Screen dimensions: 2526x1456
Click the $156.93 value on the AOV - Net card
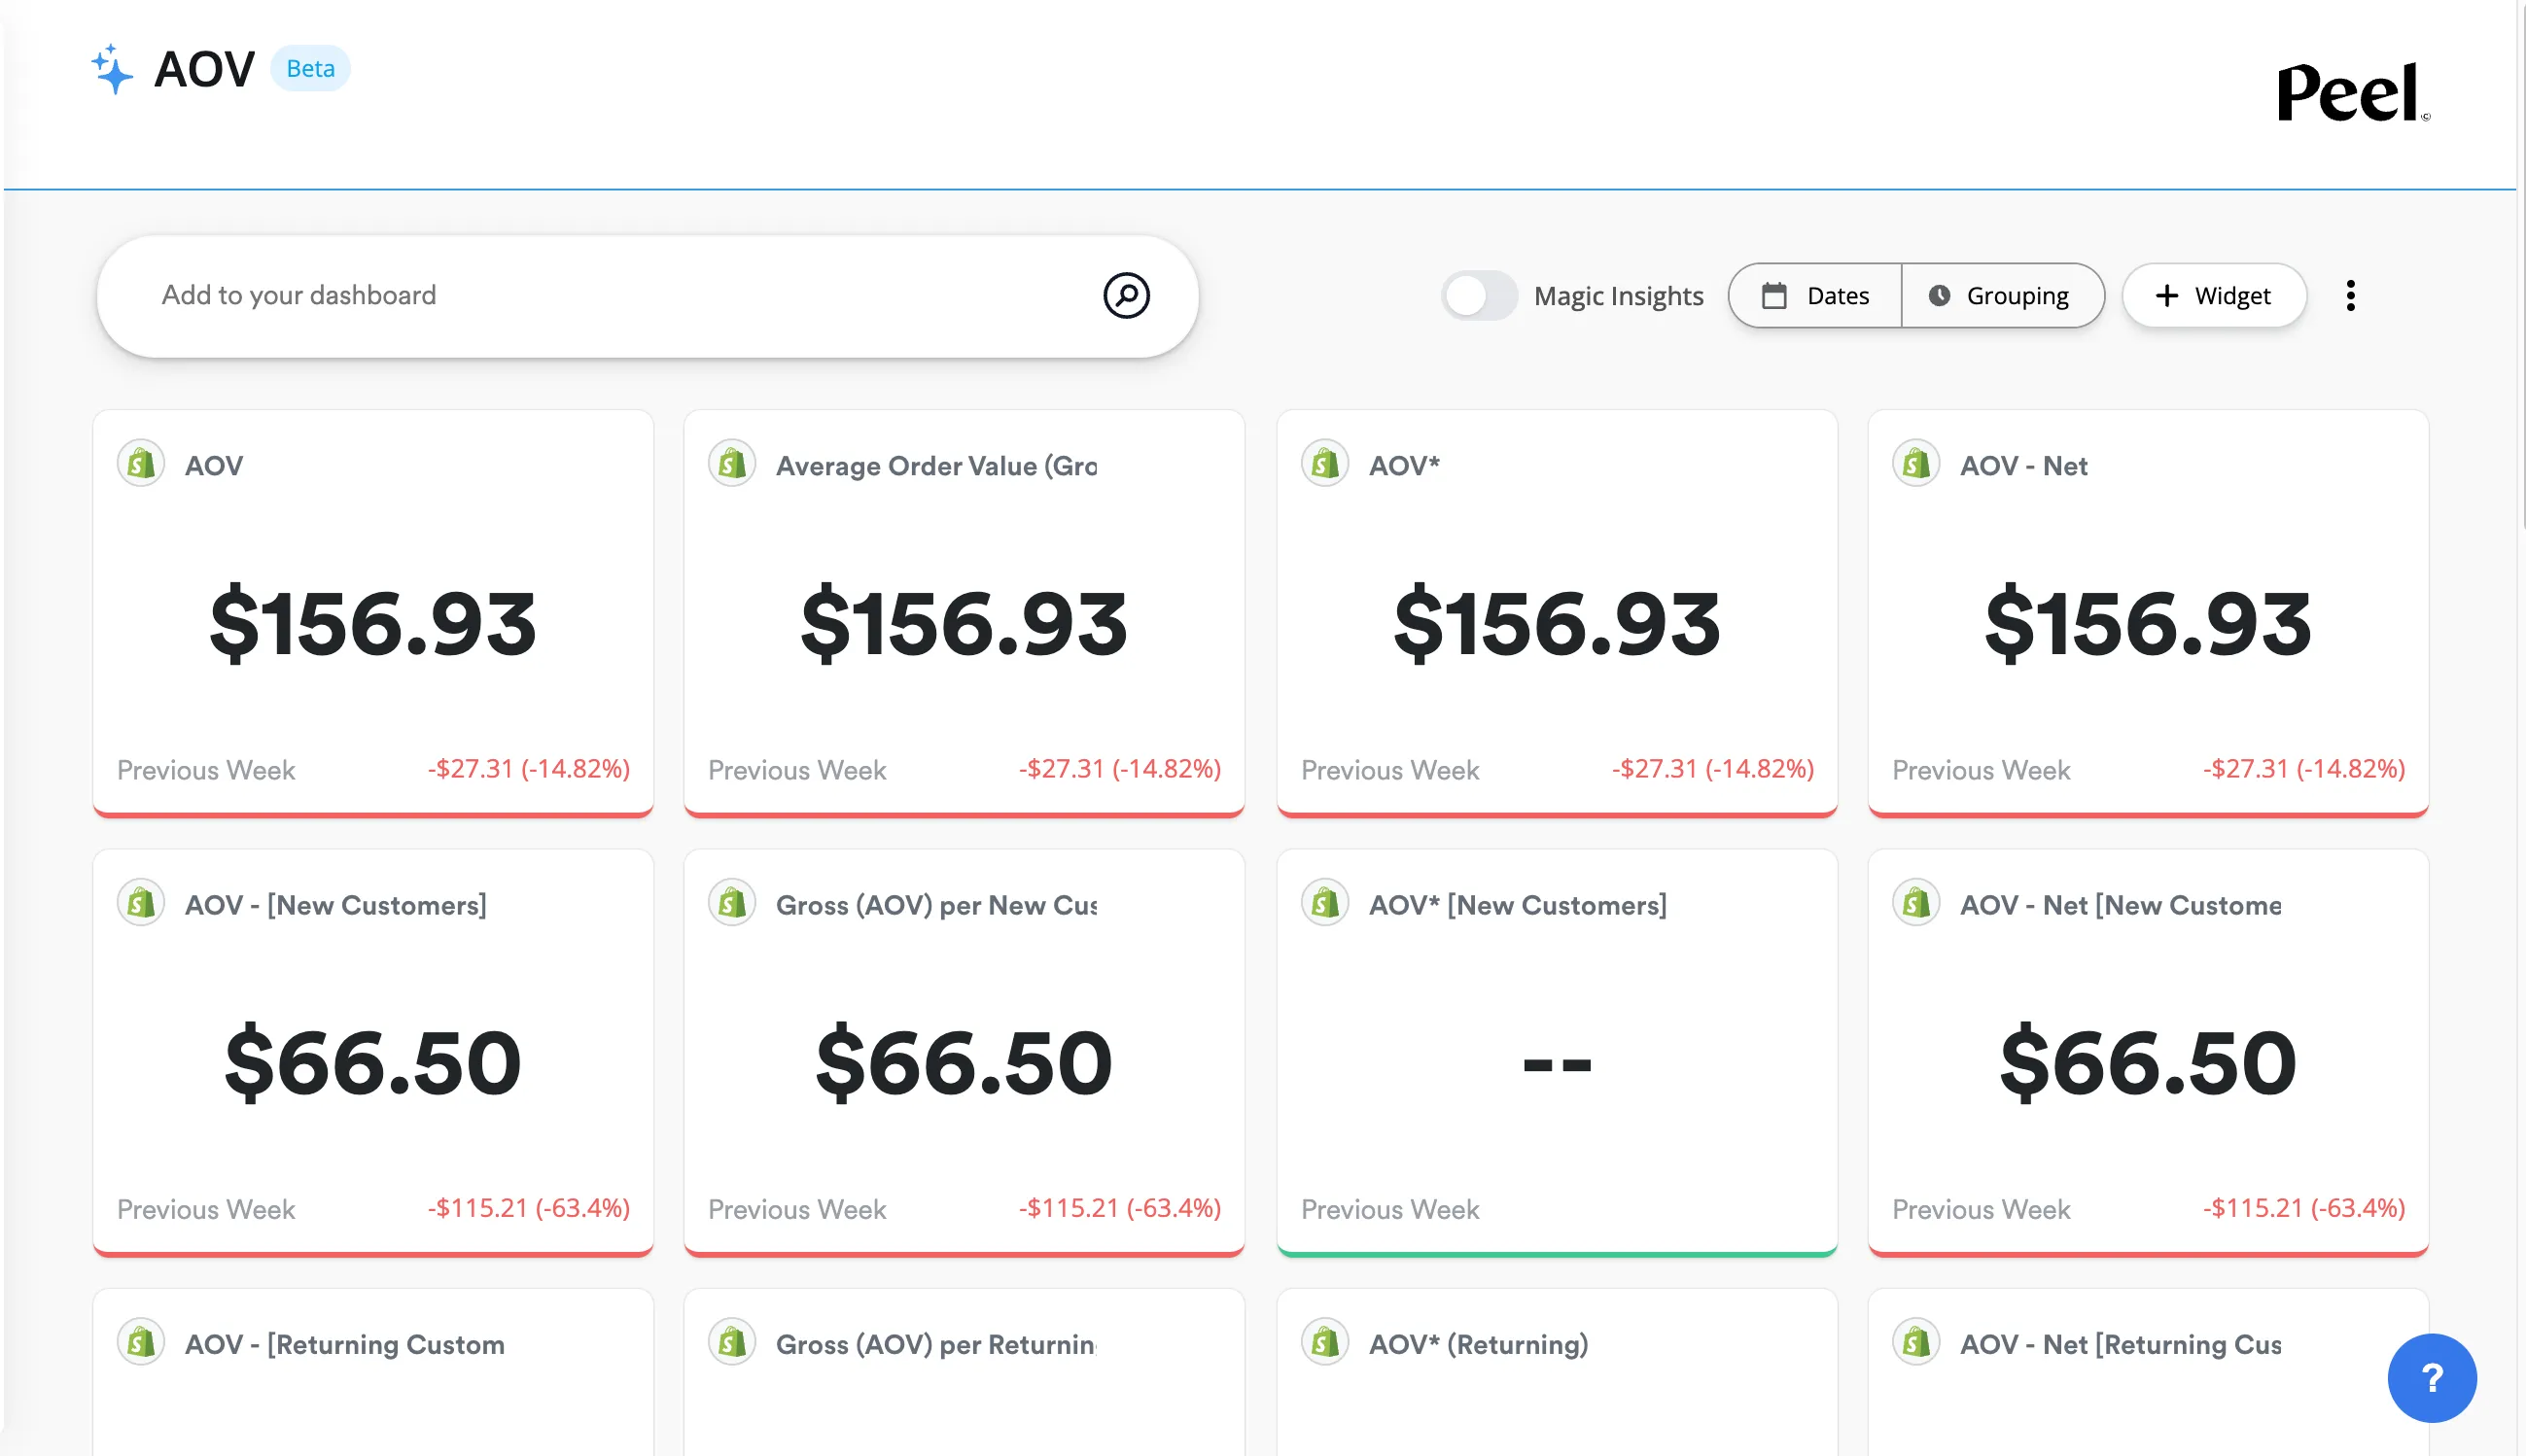click(2147, 624)
